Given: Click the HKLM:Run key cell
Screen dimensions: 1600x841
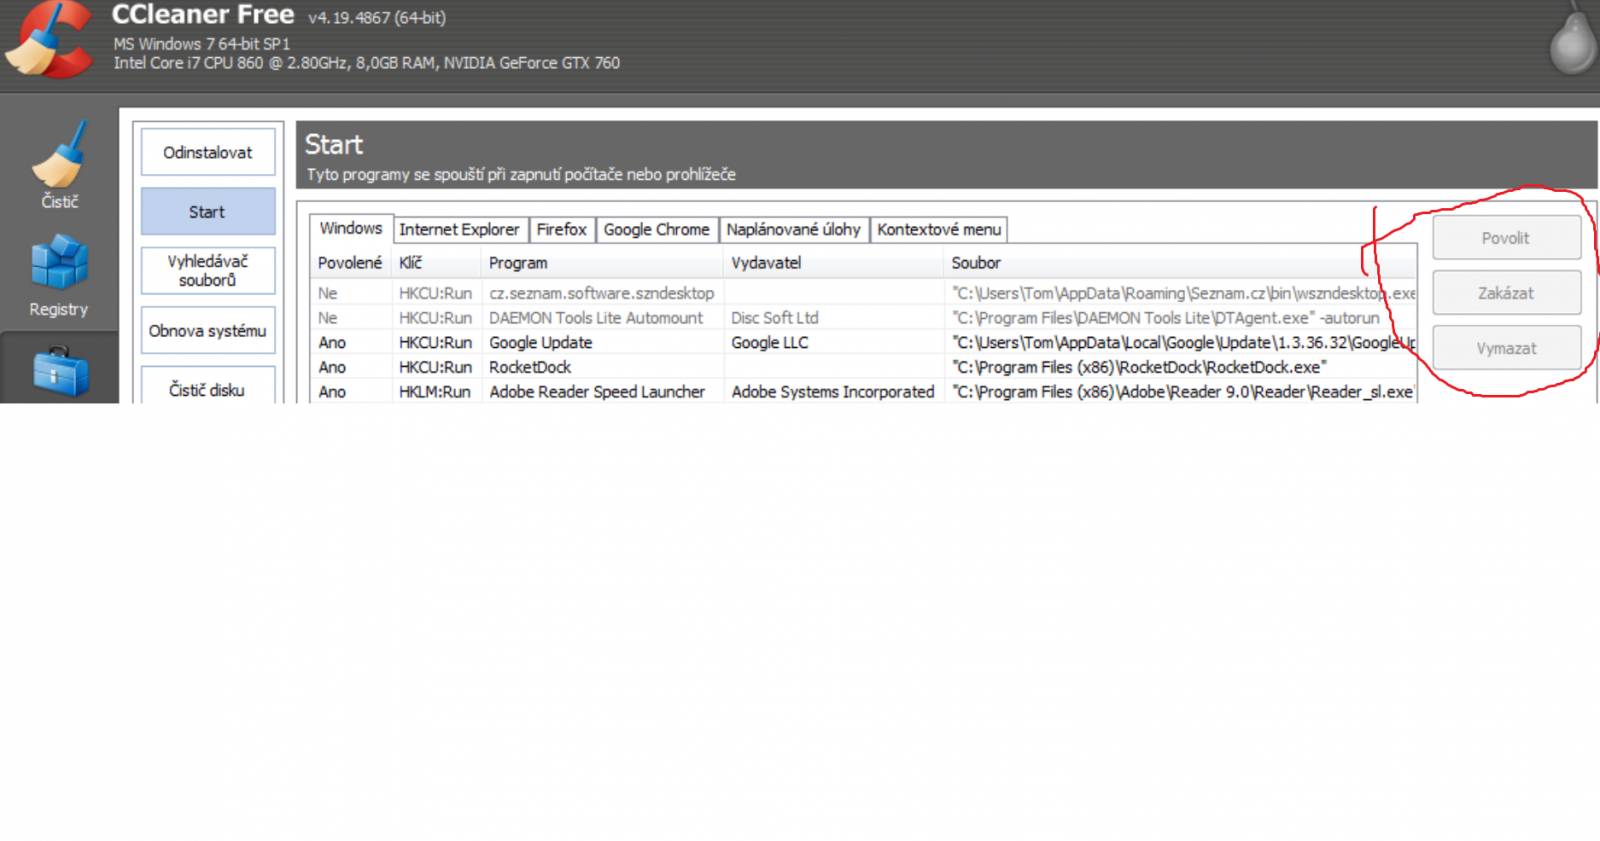Looking at the screenshot, I should pyautogui.click(x=435, y=392).
